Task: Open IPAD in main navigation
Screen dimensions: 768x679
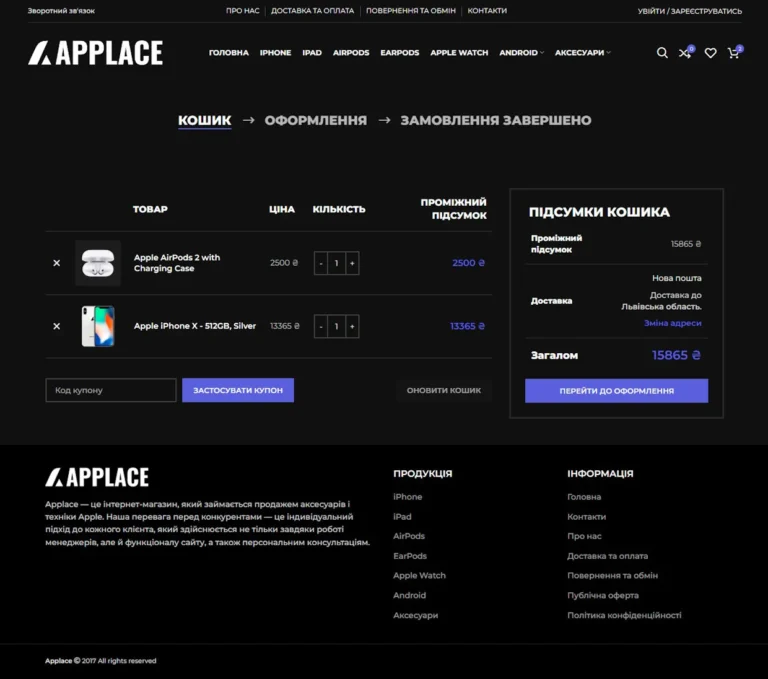Action: tap(312, 52)
